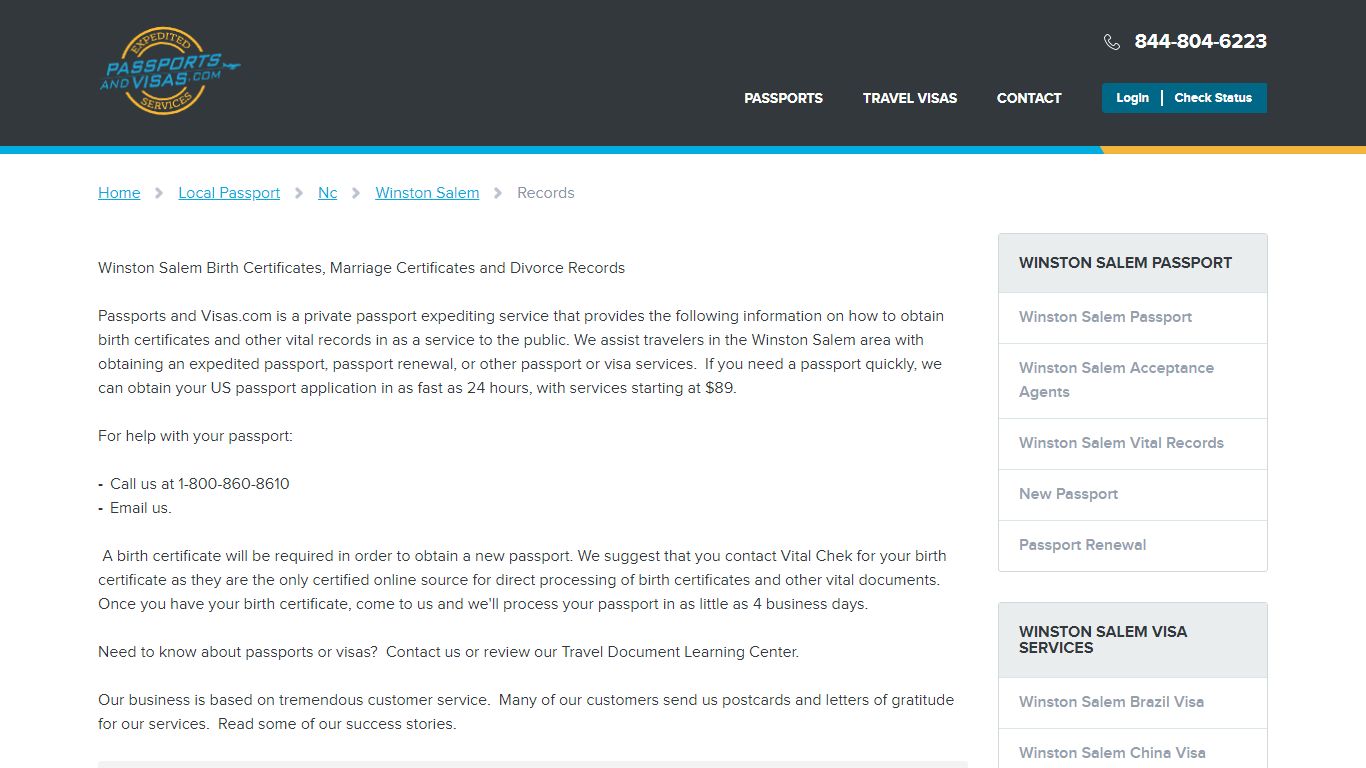This screenshot has width=1366, height=768.
Task: Click the page title about Birth Certificates
Action: point(361,268)
